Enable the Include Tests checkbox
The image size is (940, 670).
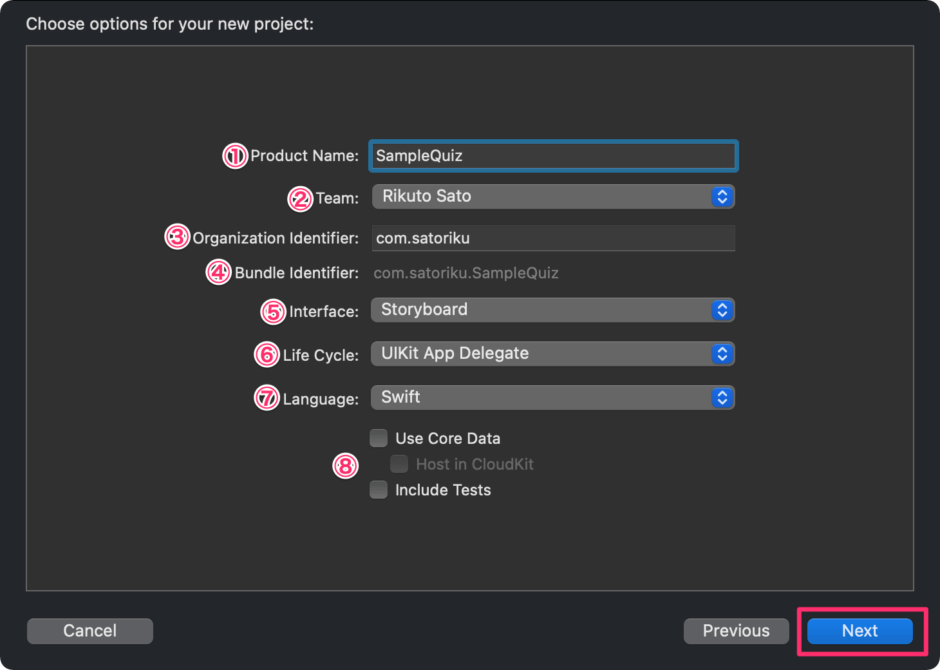click(x=378, y=490)
